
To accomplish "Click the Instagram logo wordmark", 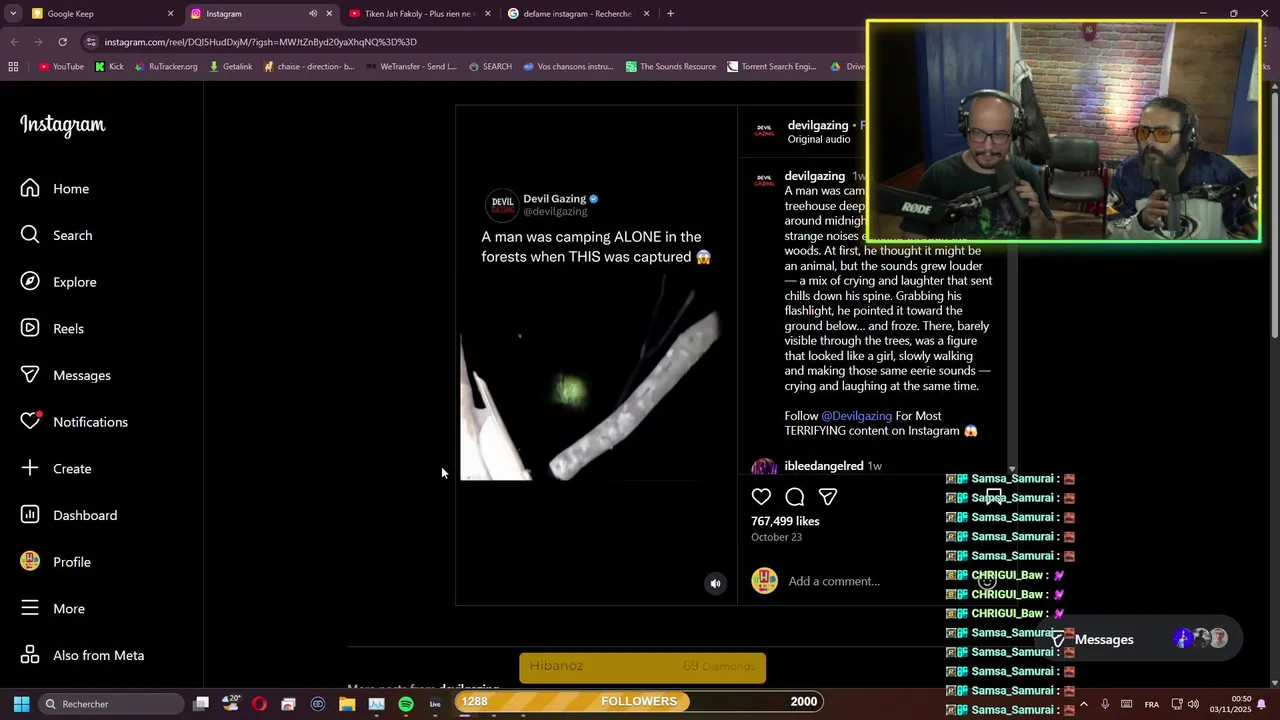I will tap(62, 125).
